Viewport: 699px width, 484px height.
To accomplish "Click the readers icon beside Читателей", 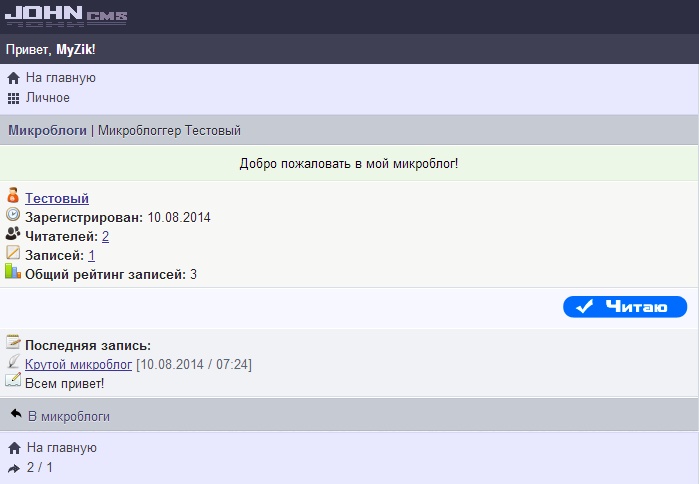I will coord(13,234).
